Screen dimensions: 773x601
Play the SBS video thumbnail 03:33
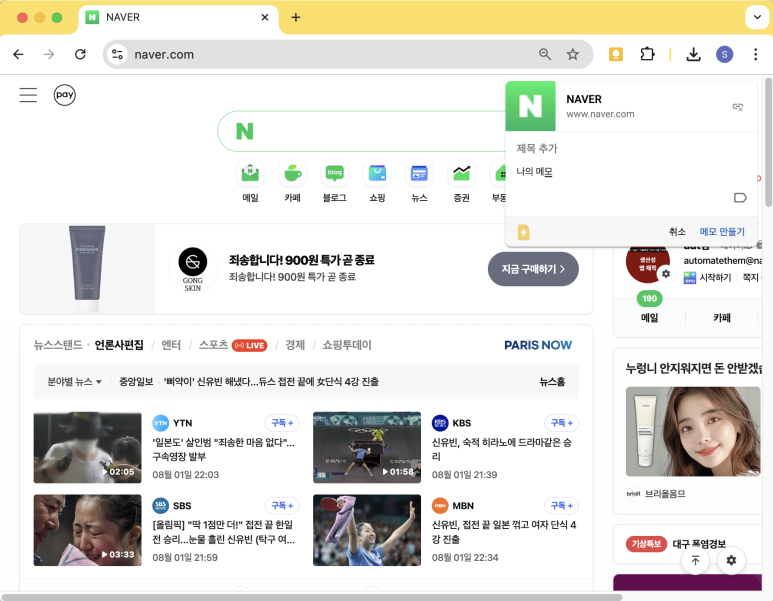[87, 530]
